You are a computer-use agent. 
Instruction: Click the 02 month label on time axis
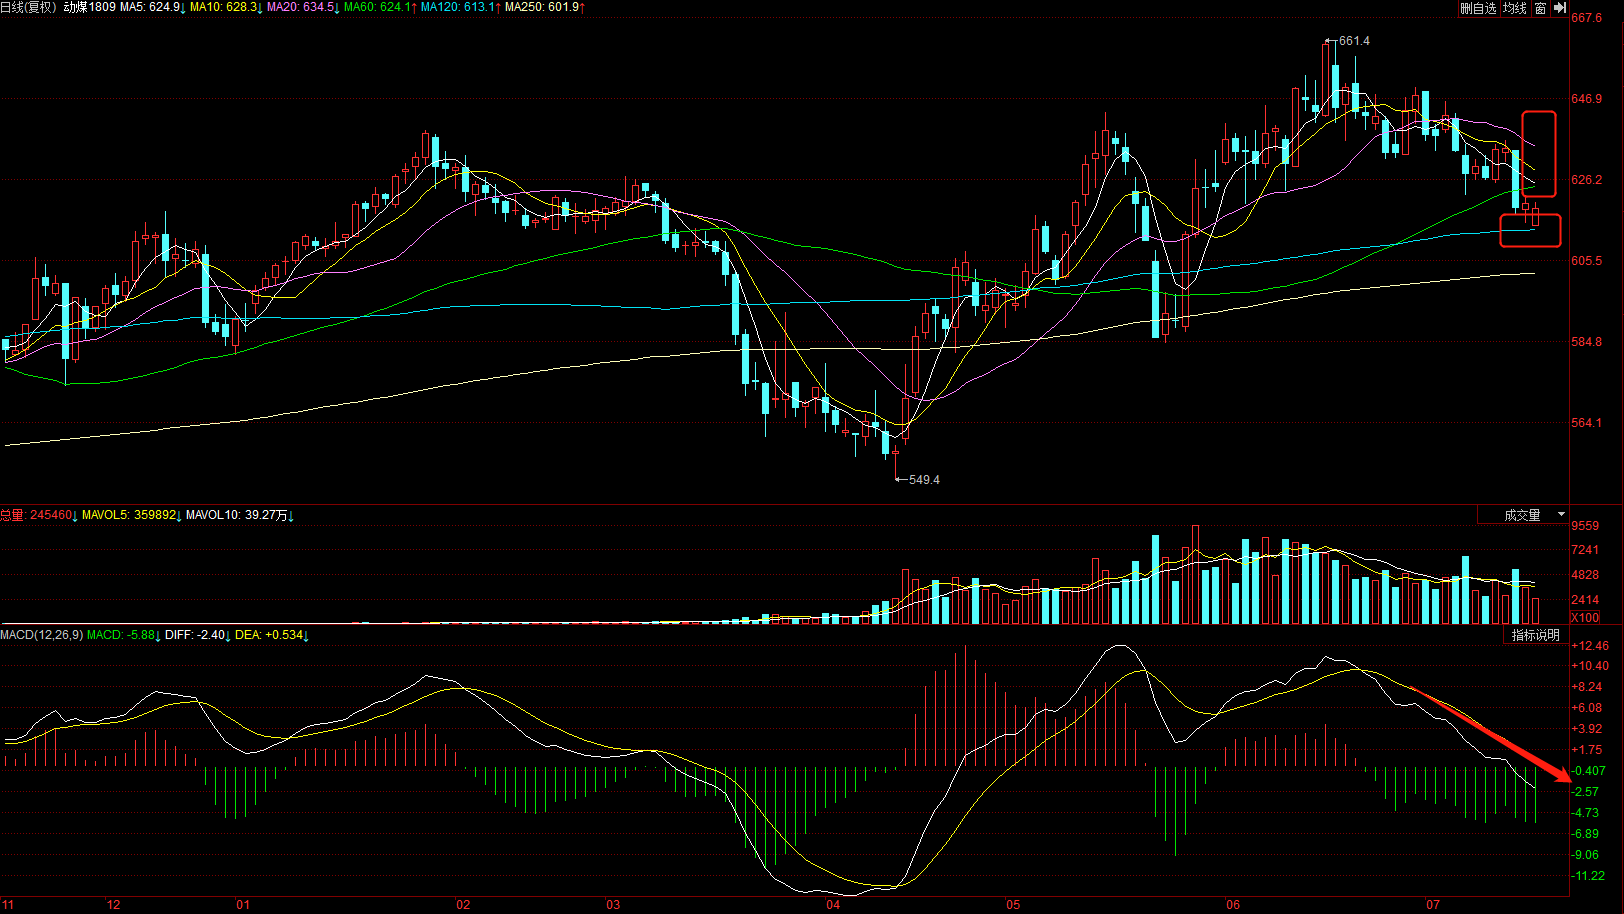463,905
